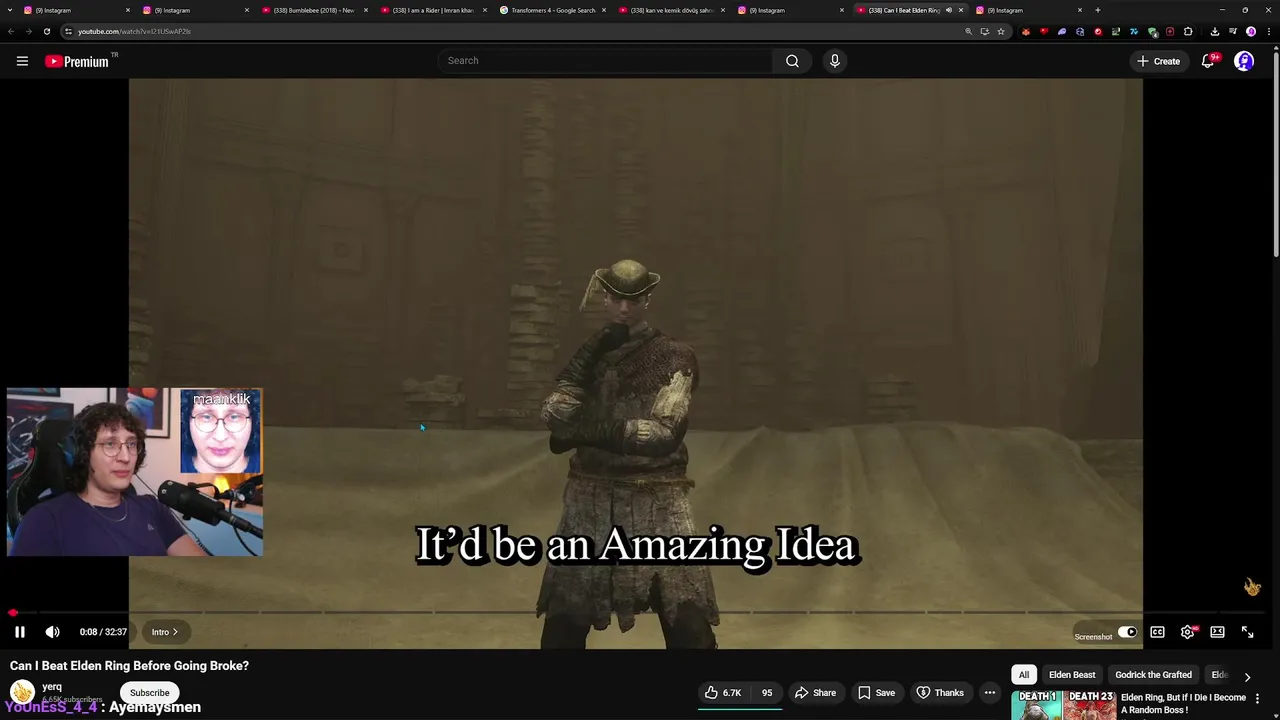The height and width of the screenshot is (720, 1280).
Task: Open the Create menu
Action: point(1158,61)
